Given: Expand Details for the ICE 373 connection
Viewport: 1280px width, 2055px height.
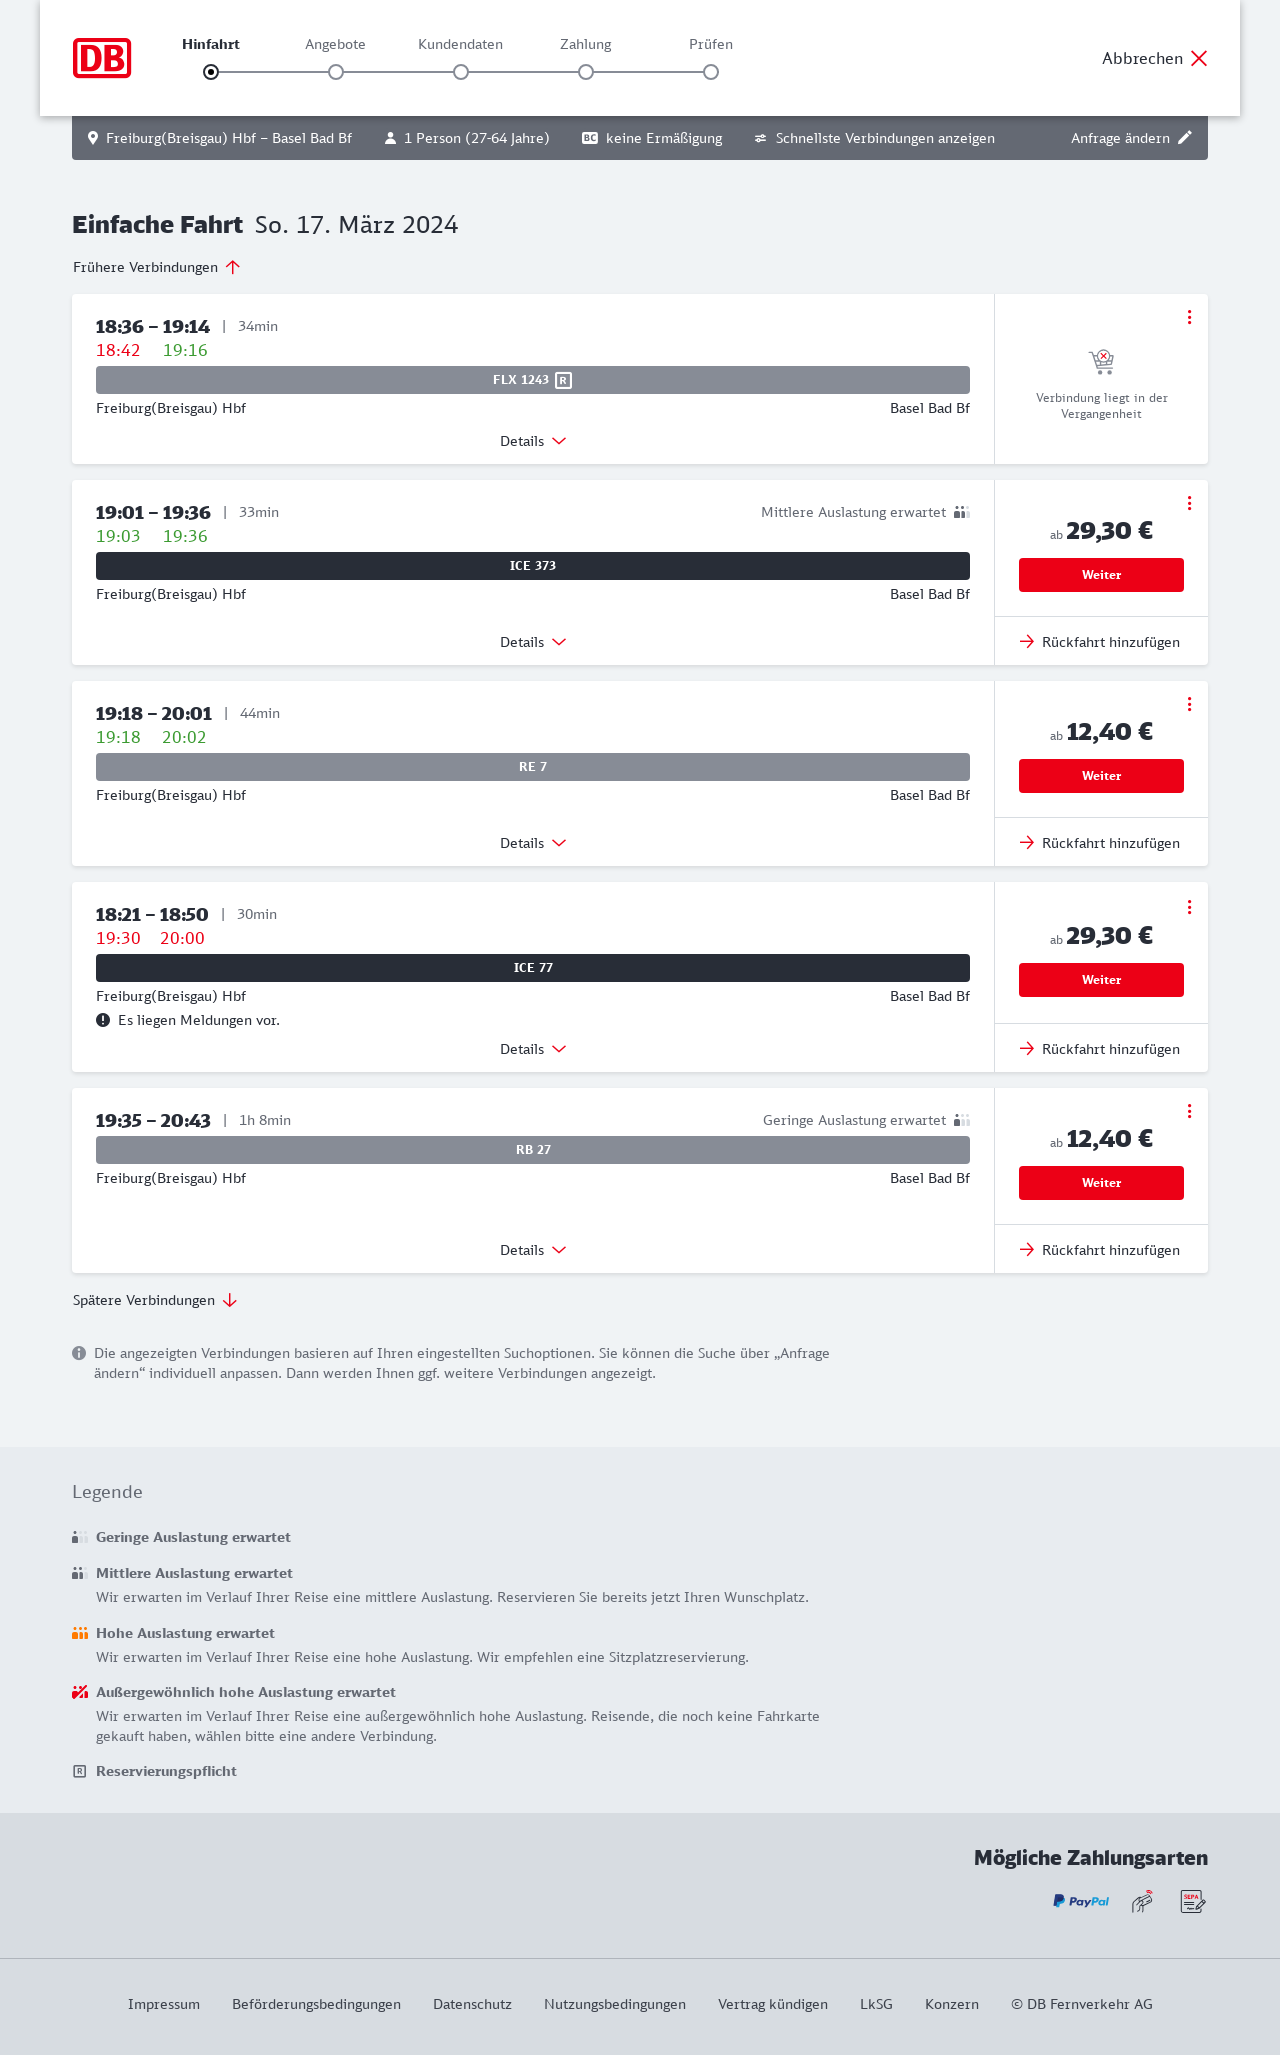Looking at the screenshot, I should pos(533,642).
